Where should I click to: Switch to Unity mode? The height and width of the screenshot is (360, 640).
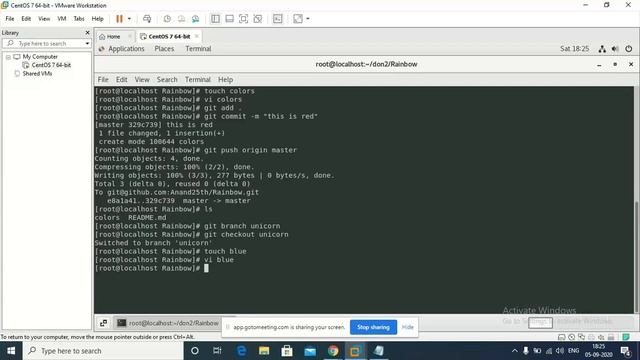[x=258, y=19]
